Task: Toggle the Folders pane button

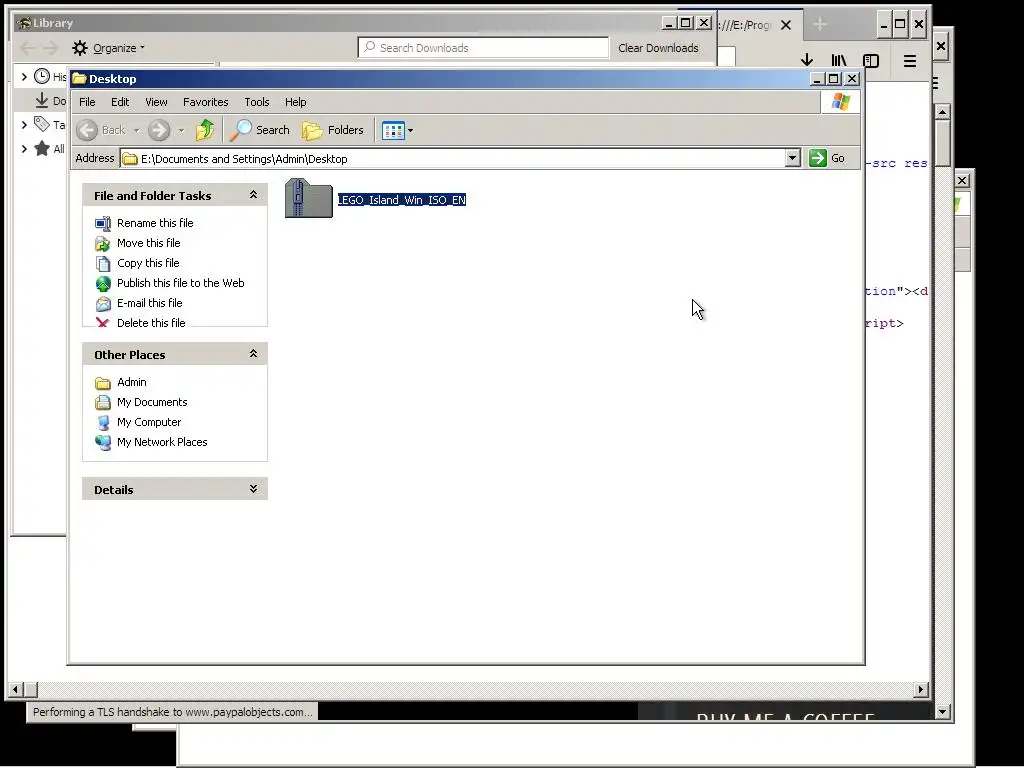Action: pyautogui.click(x=332, y=130)
